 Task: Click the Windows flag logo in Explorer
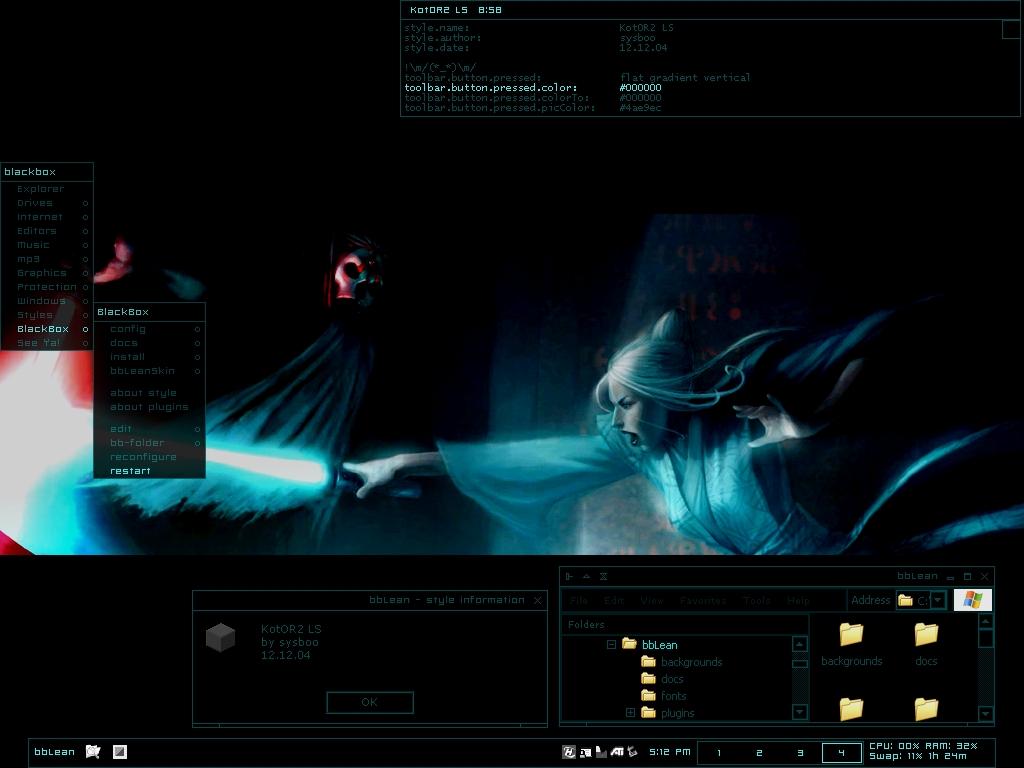click(x=972, y=600)
